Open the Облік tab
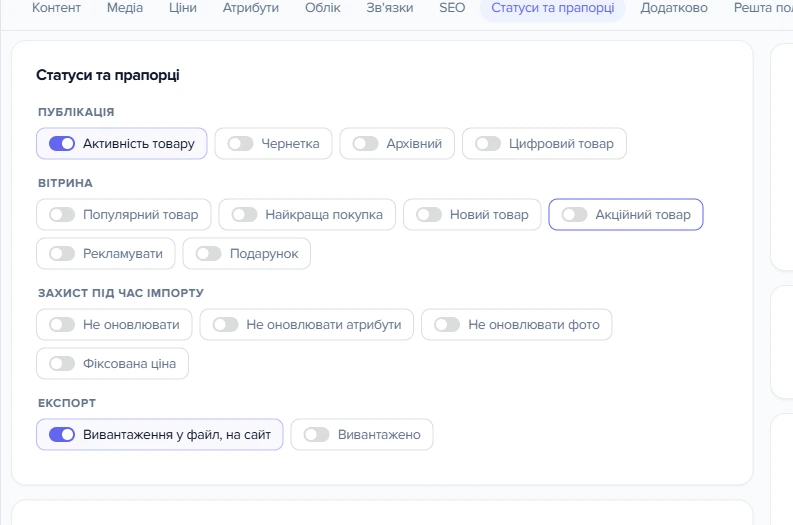This screenshot has width=793, height=525. (x=323, y=8)
